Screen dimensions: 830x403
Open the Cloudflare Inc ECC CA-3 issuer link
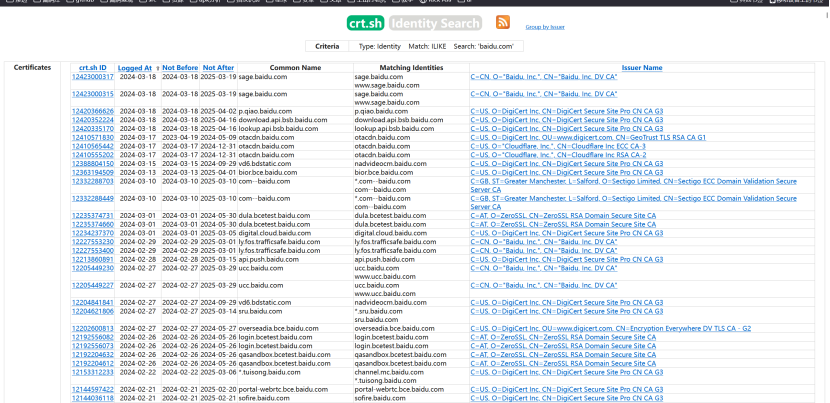tap(558, 146)
